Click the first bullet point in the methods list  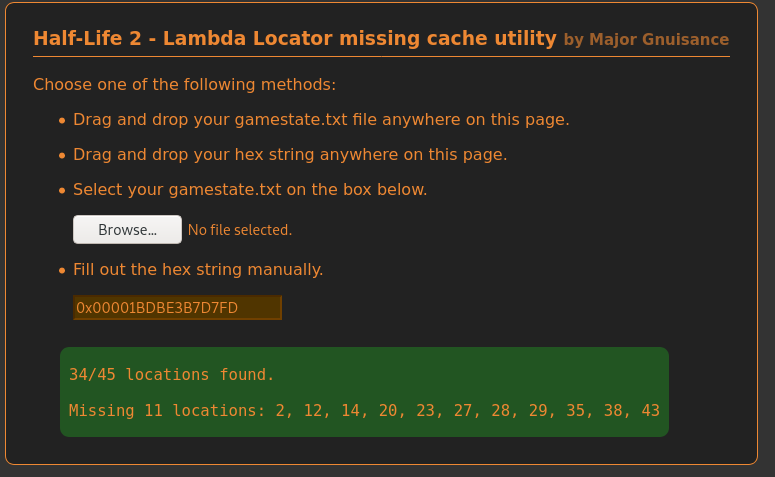tap(62, 122)
